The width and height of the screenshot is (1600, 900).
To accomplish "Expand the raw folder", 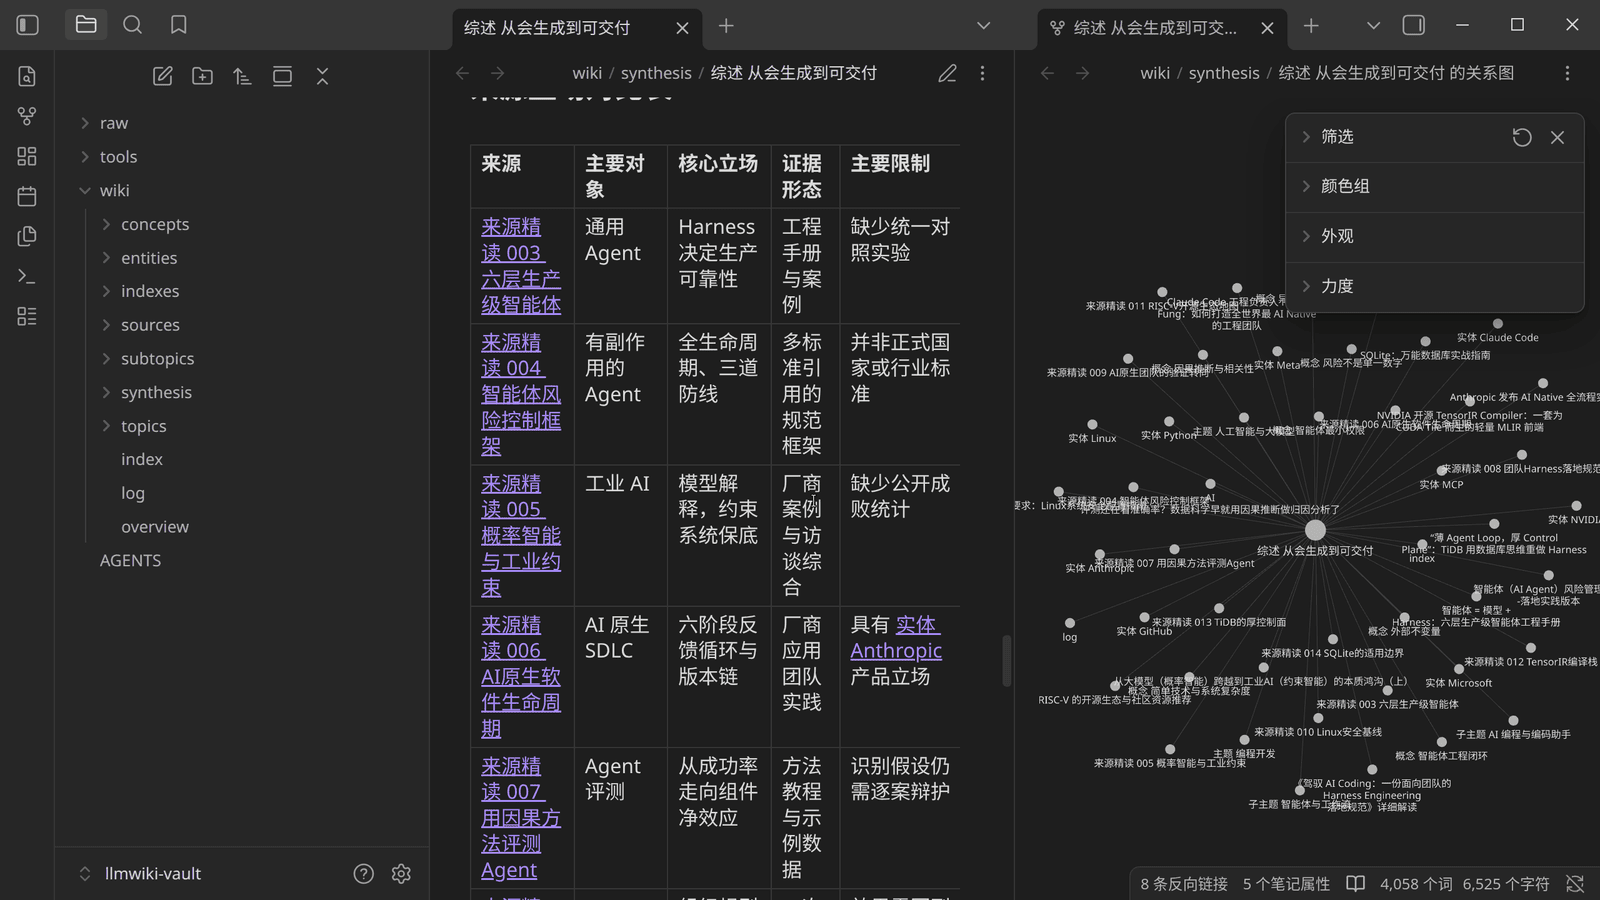I will pos(85,123).
